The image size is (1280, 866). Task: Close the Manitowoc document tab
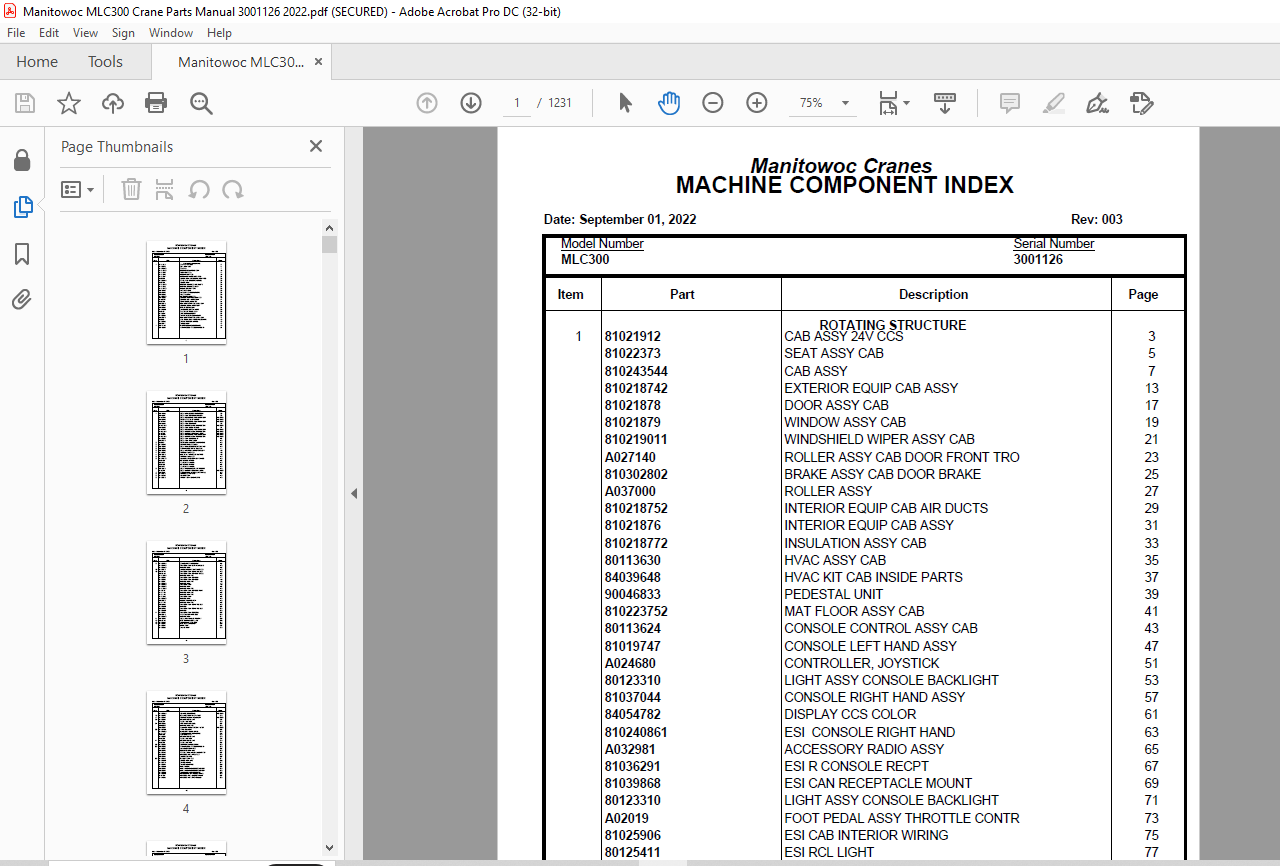[x=318, y=62]
